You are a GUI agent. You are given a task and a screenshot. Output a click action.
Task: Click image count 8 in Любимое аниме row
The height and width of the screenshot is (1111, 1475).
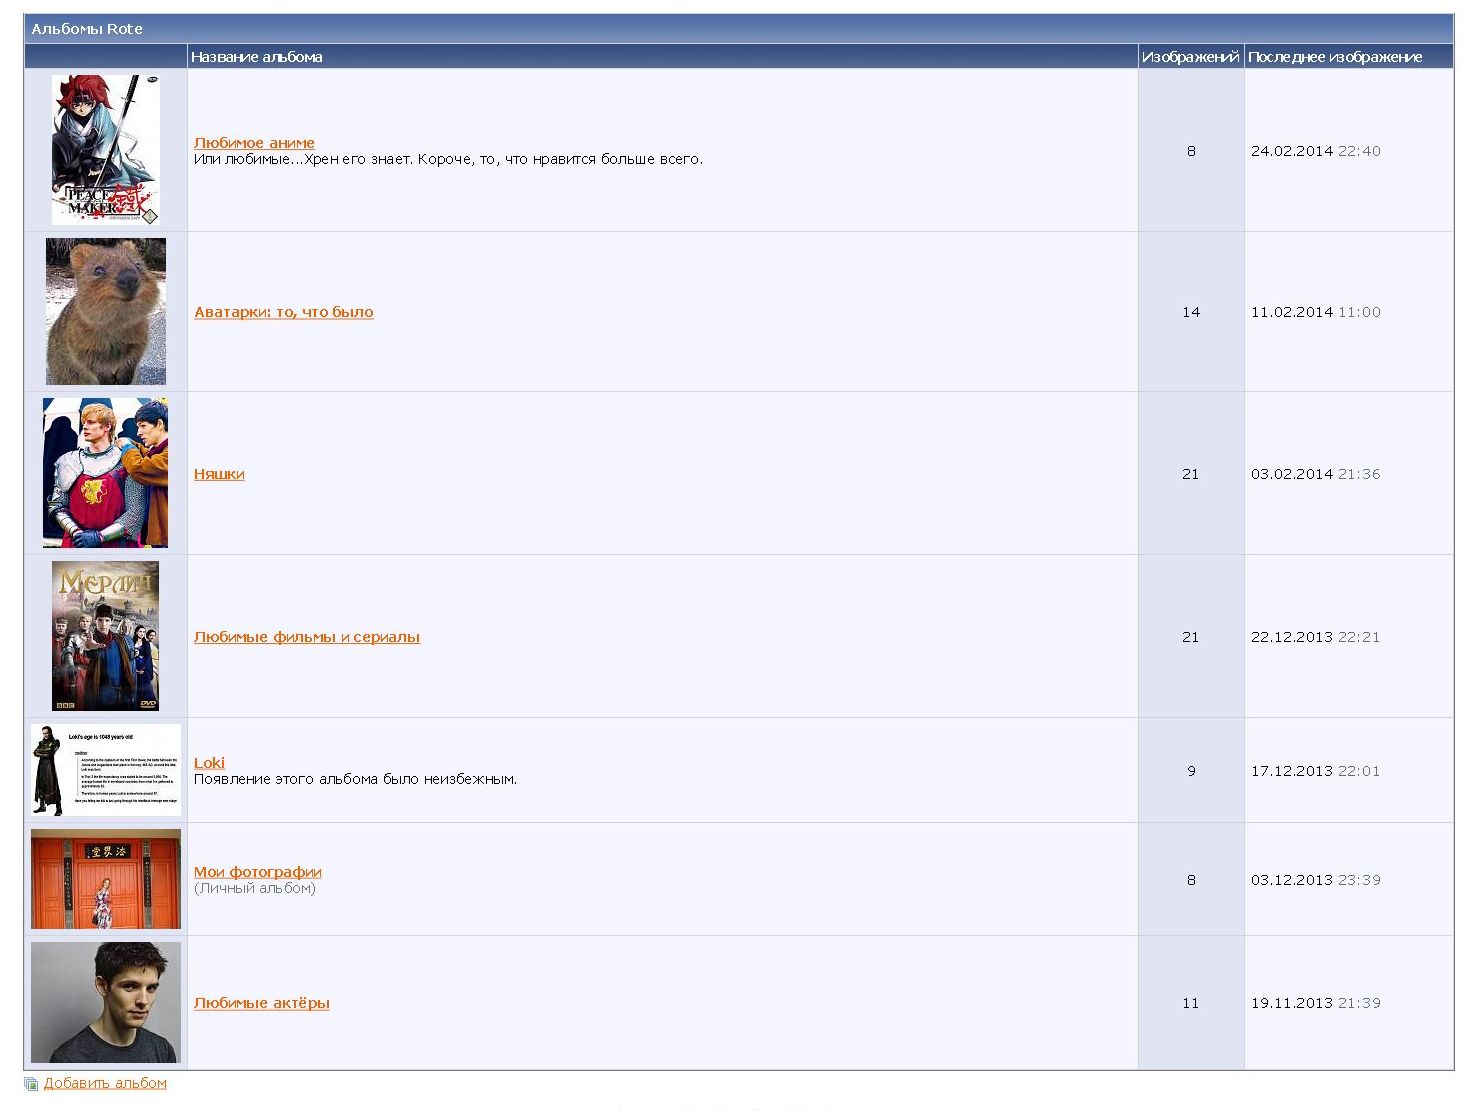click(1191, 151)
